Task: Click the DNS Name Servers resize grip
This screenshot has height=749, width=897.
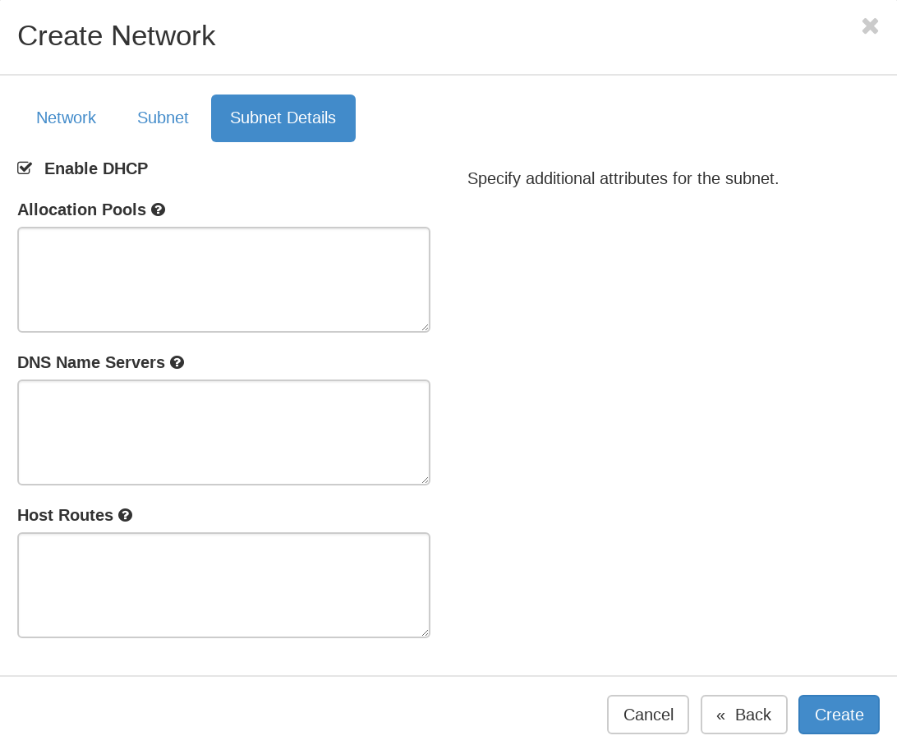Action: 425,480
